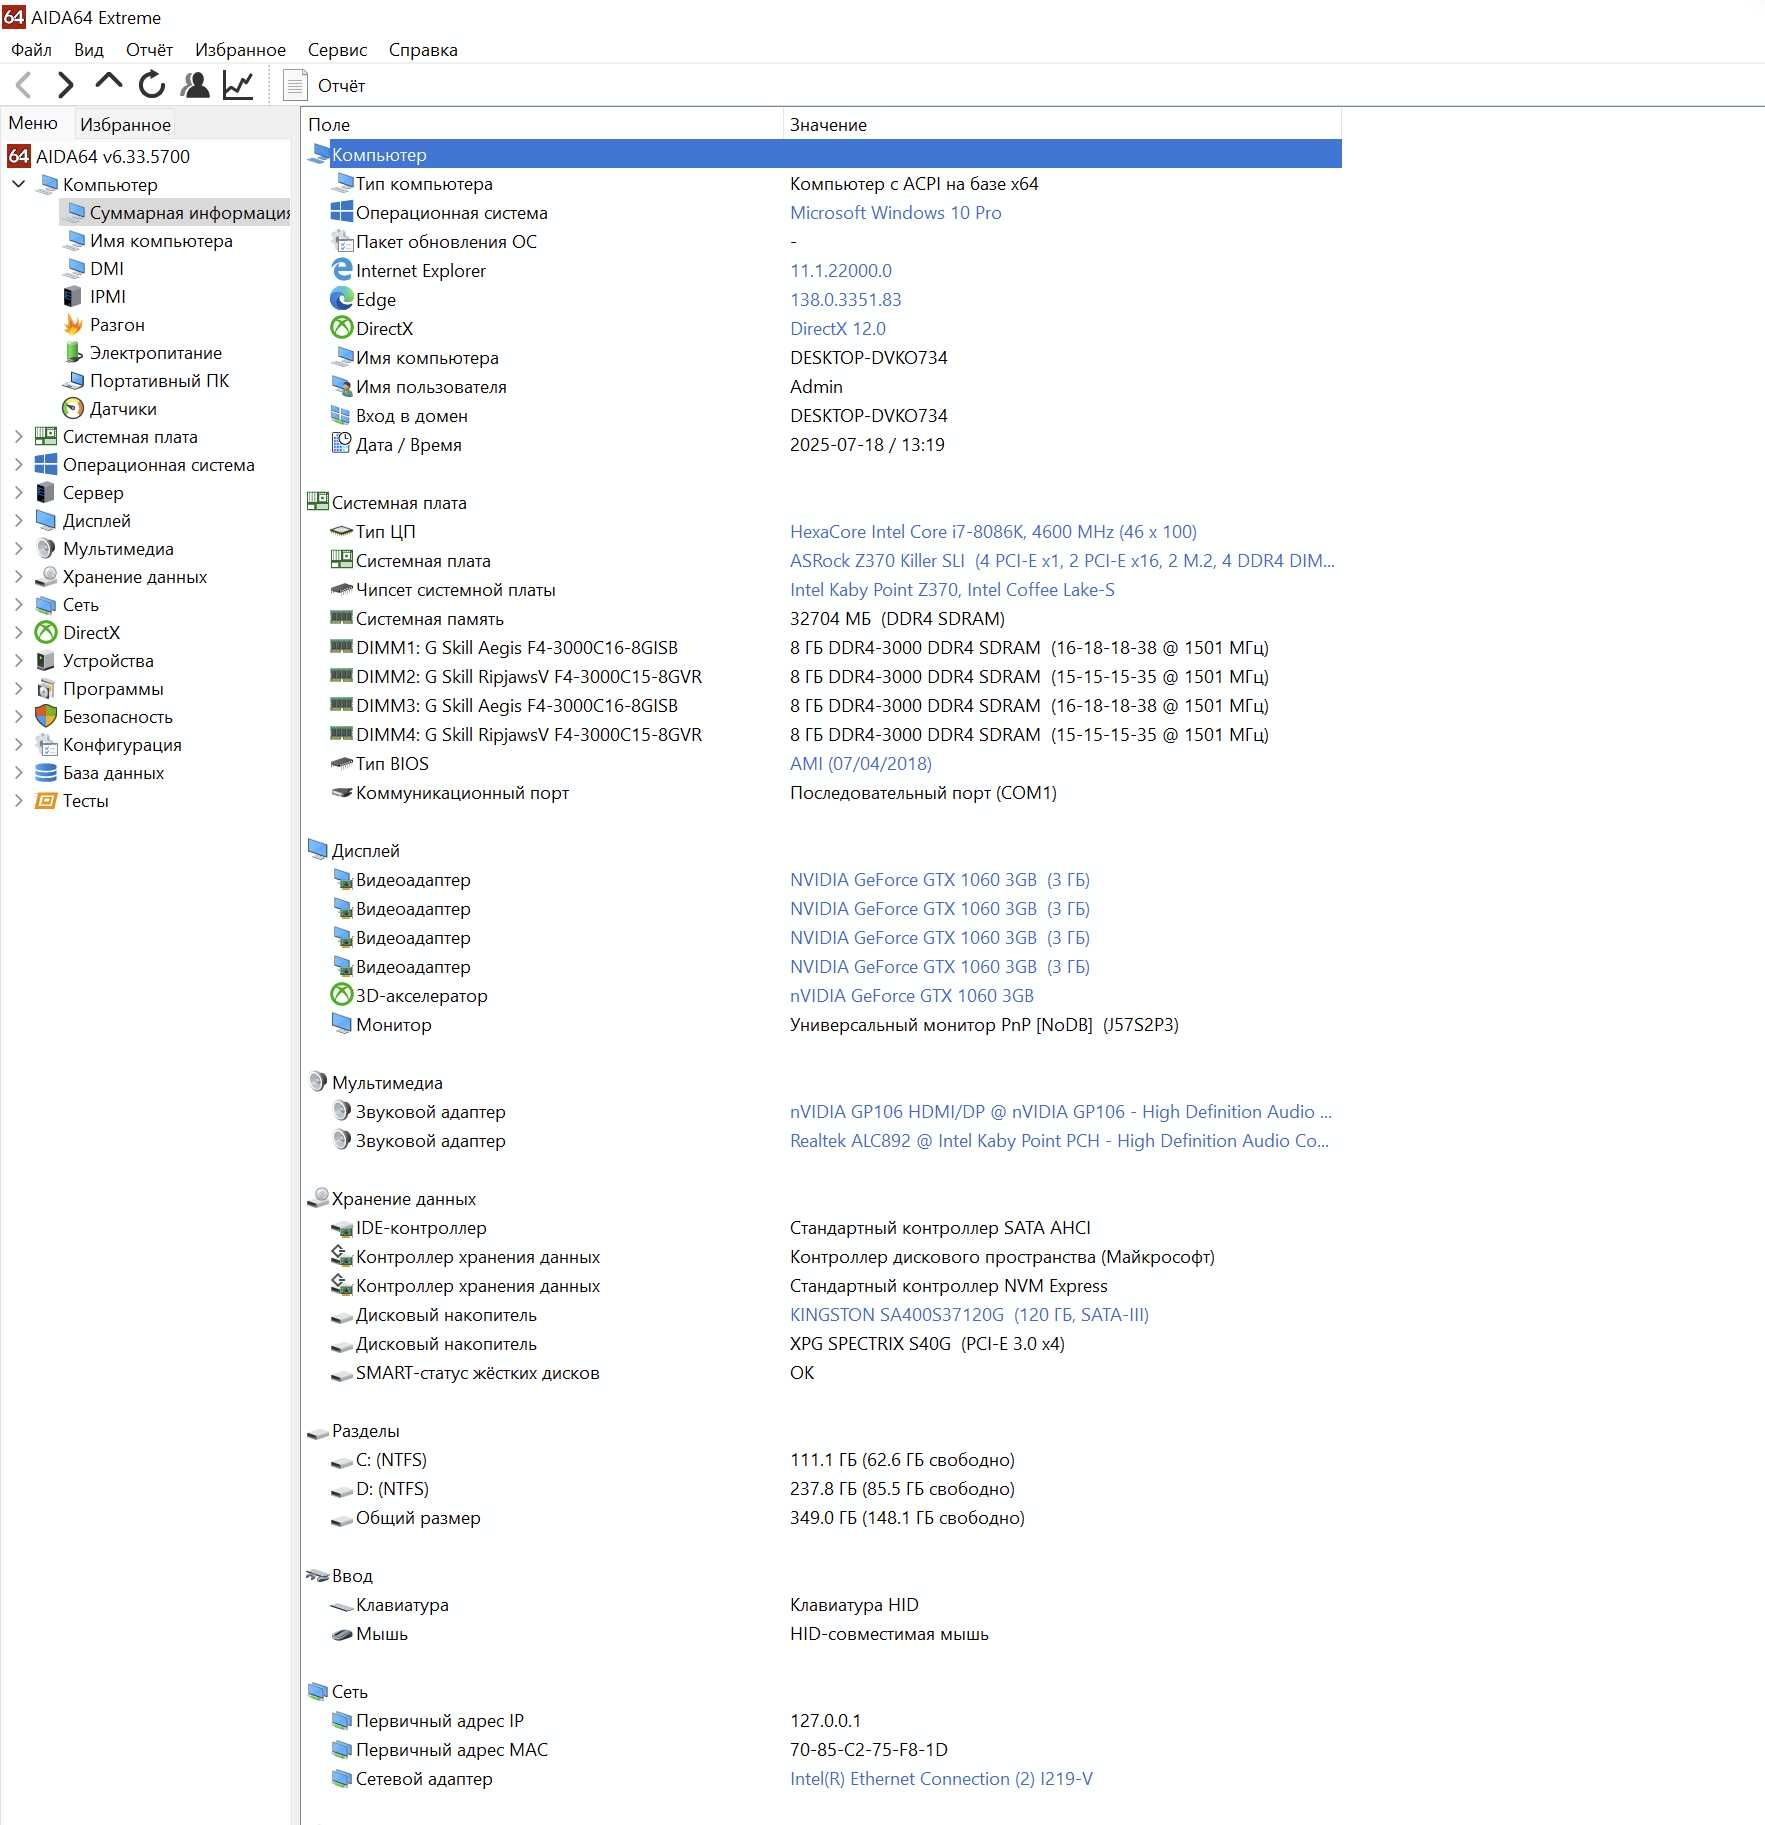Click the Дата / Время clock icon
The image size is (1765, 1825).
pos(342,443)
